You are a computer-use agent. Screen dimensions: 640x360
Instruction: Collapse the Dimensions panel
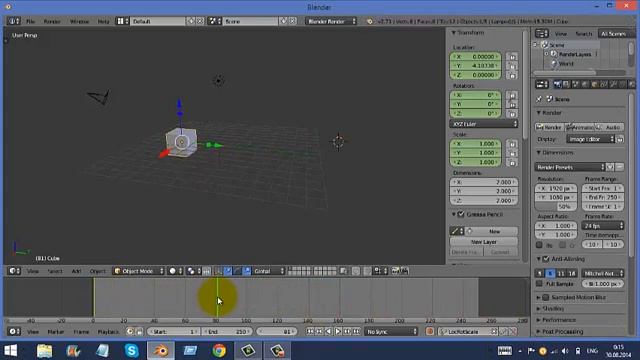click(x=538, y=153)
